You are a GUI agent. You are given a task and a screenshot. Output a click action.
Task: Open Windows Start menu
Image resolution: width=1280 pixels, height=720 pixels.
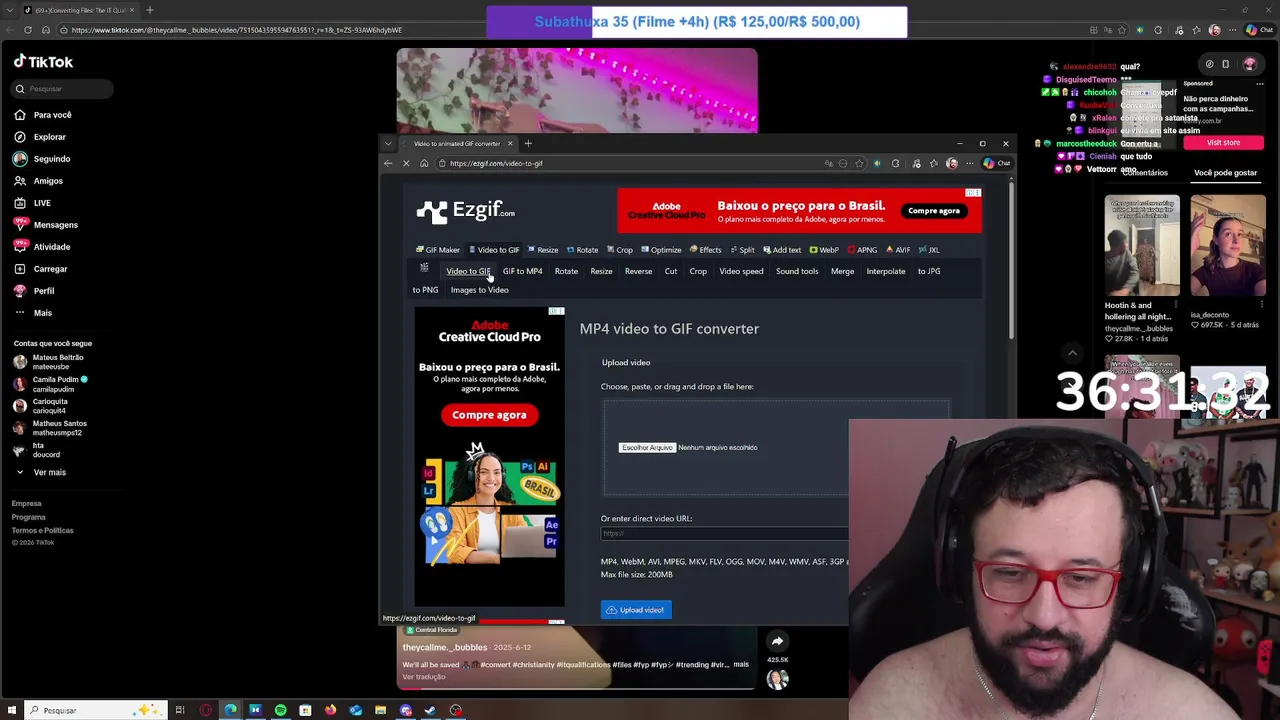point(11,710)
